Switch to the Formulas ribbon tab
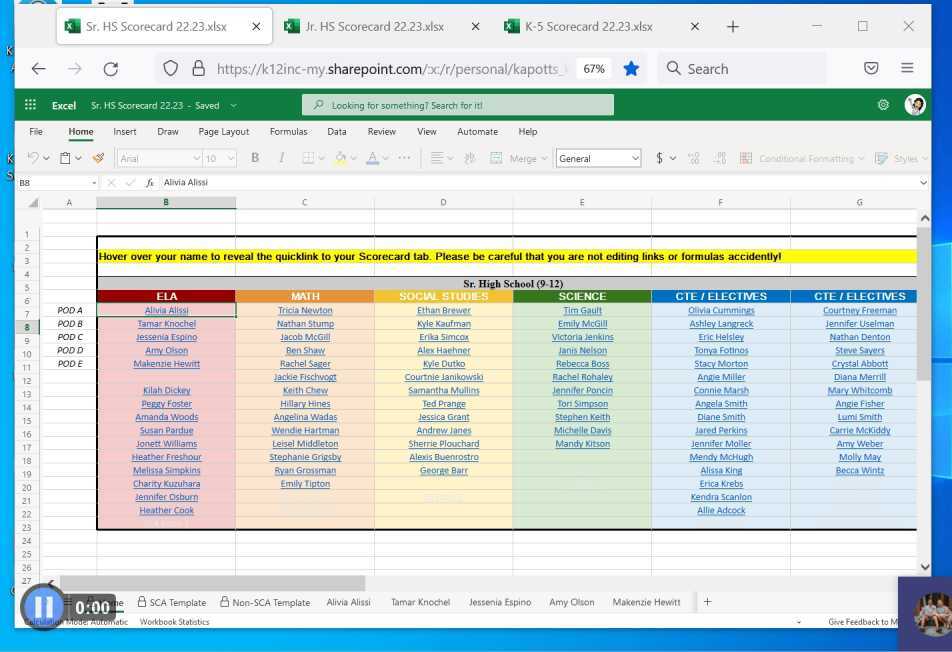 click(x=288, y=131)
